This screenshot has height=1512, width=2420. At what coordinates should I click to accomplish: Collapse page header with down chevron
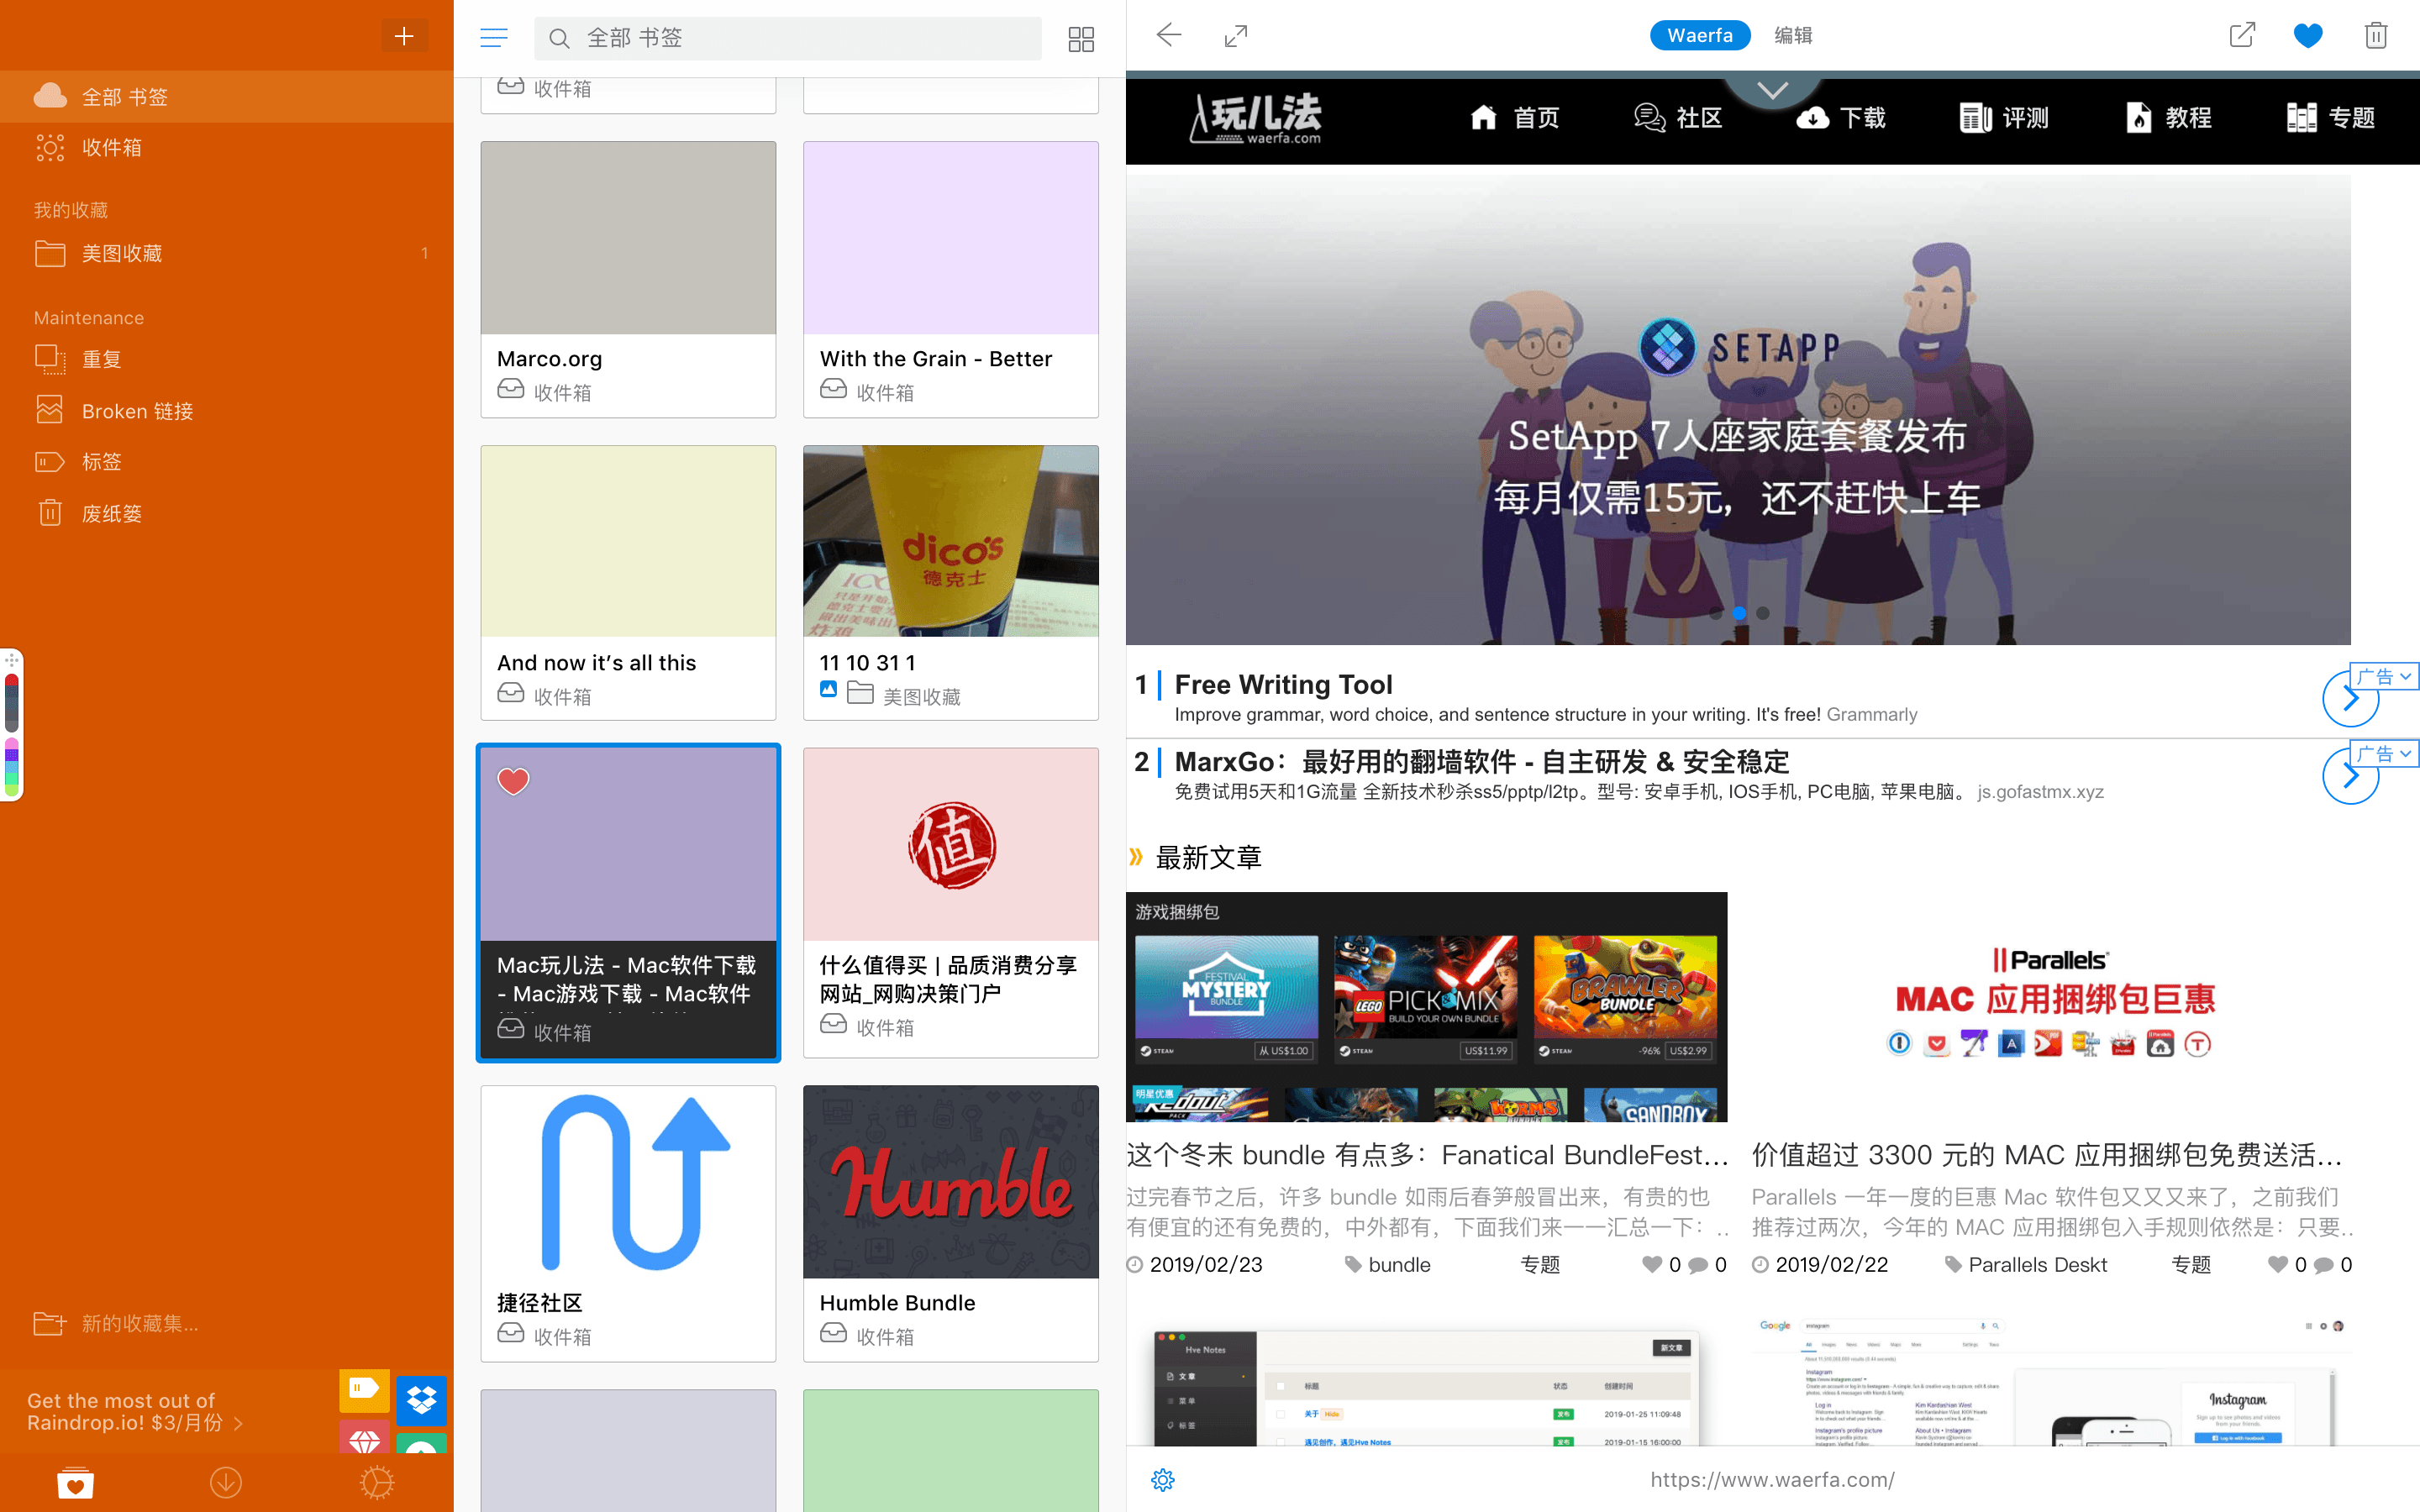click(x=1773, y=91)
